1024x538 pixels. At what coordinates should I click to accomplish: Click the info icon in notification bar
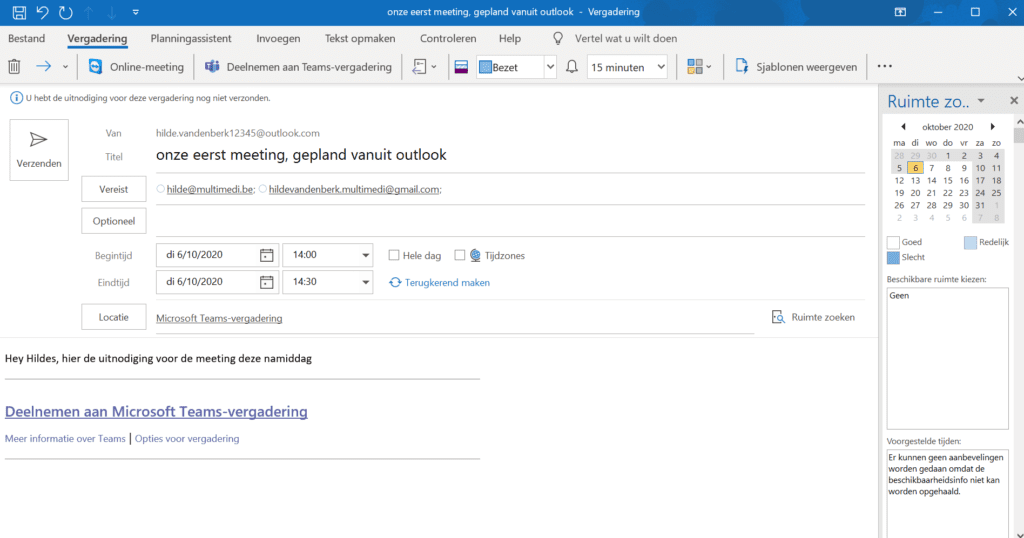click(16, 98)
